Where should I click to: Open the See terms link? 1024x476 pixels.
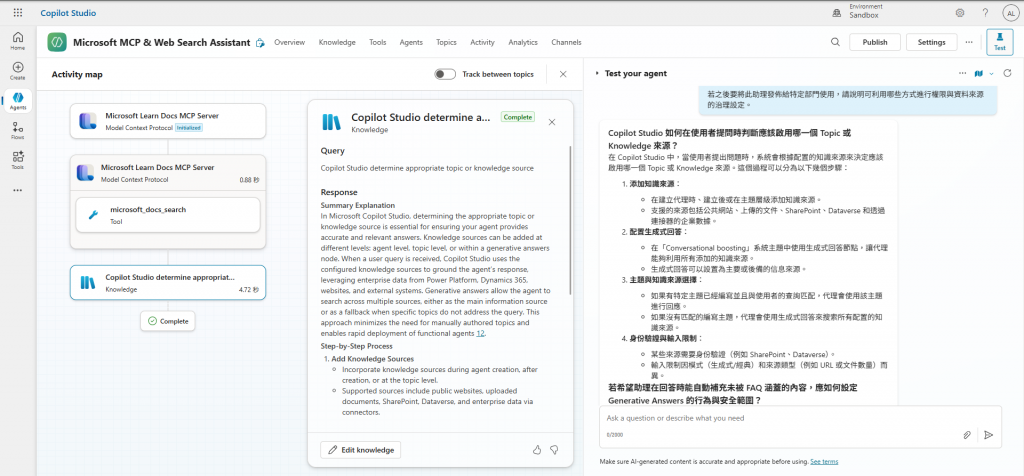point(824,462)
